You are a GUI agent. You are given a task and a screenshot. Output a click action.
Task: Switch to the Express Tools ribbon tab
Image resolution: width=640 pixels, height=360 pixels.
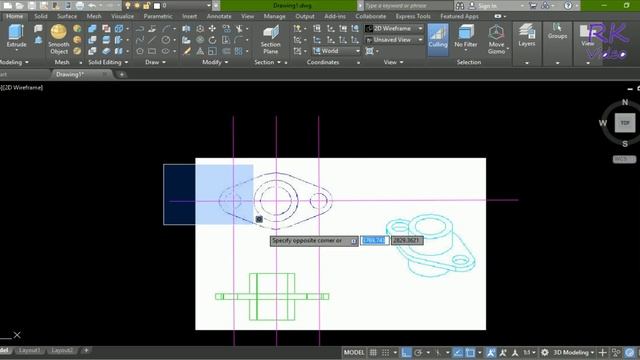click(413, 16)
